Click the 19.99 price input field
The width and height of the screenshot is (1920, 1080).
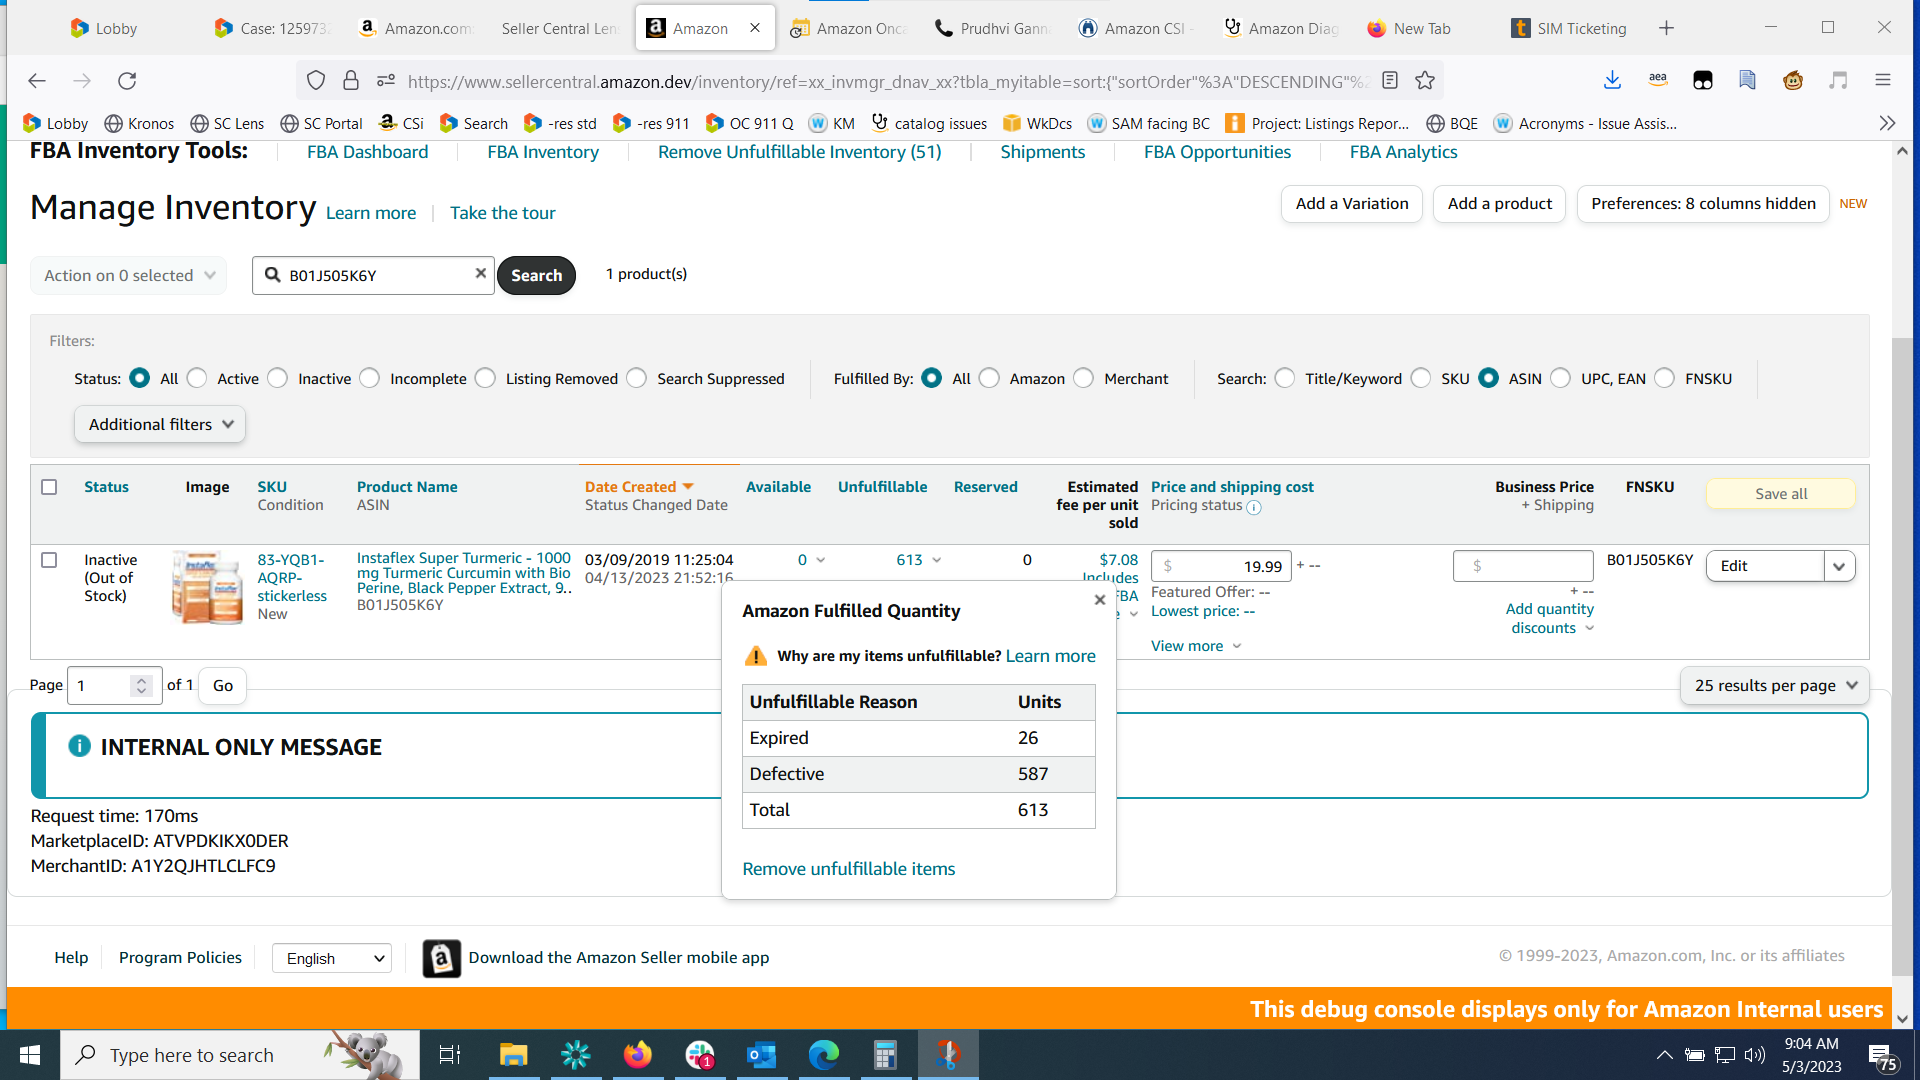pos(1221,566)
